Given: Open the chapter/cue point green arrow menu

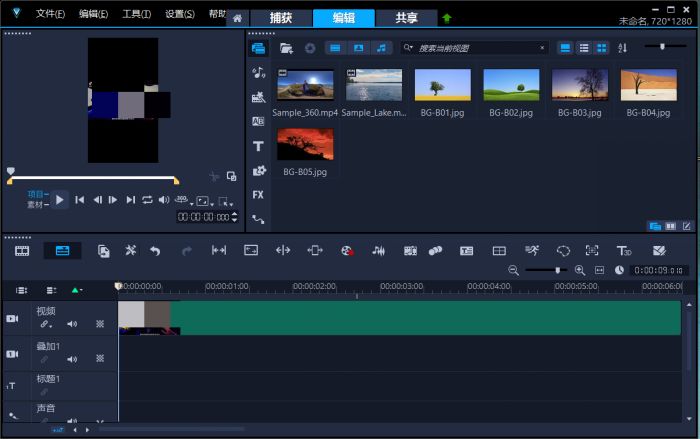Looking at the screenshot, I should point(77,290).
